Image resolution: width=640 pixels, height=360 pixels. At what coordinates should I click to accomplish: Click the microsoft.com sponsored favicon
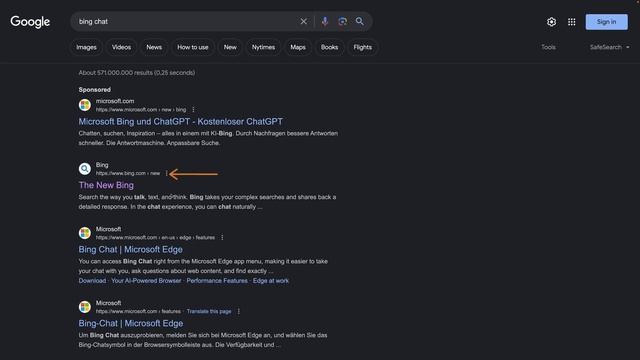click(84, 105)
